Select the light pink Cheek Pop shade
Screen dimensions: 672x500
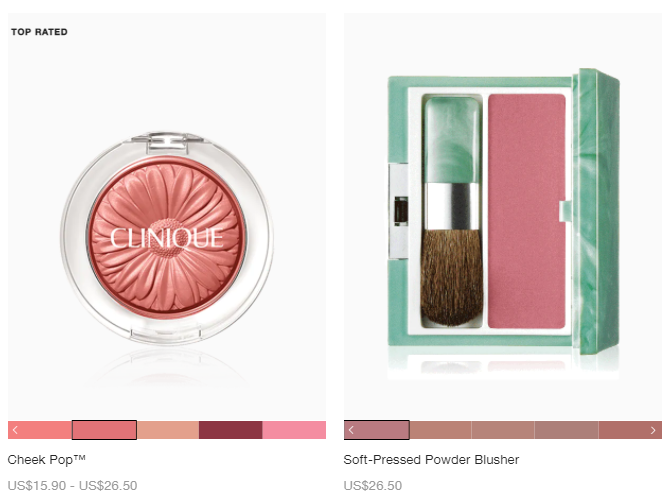click(294, 430)
